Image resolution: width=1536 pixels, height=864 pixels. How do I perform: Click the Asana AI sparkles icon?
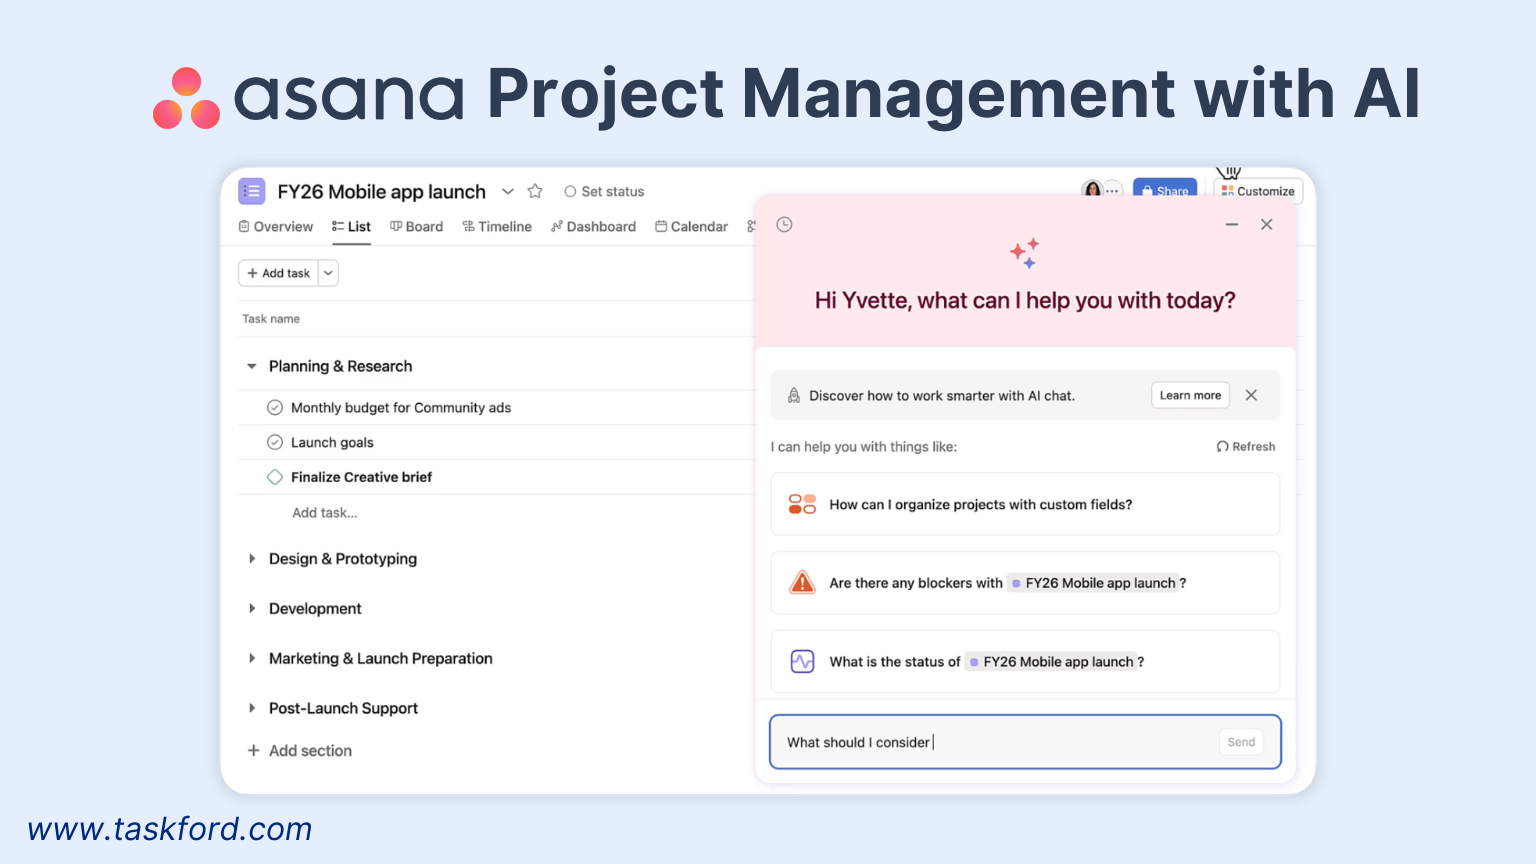pyautogui.click(x=1025, y=254)
